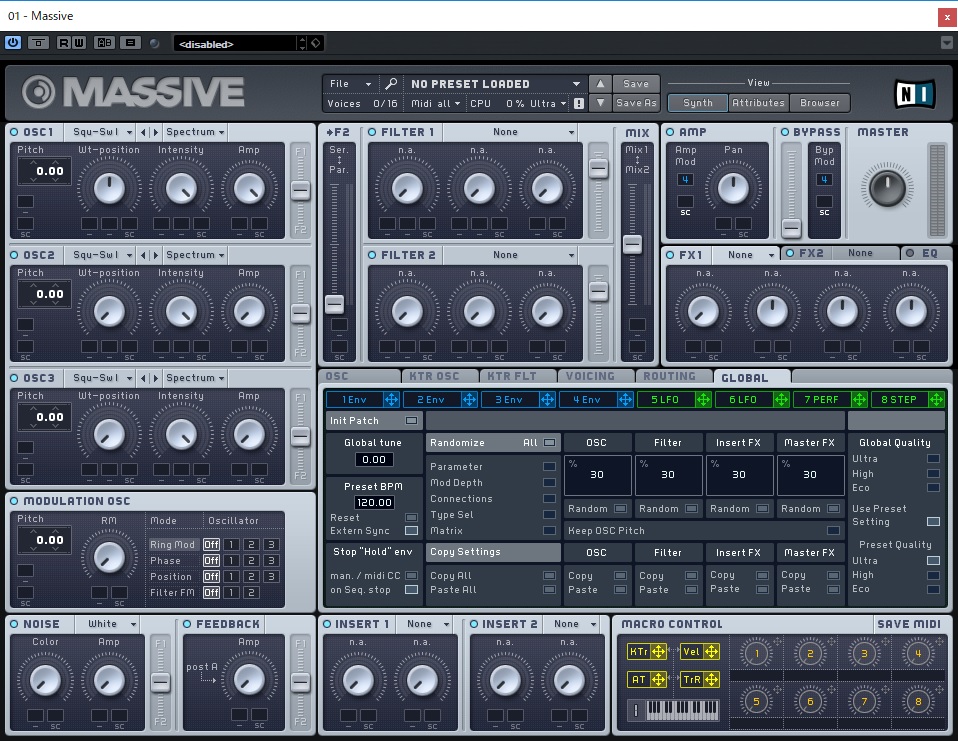Click the Preset BPM value field
The height and width of the screenshot is (741, 958).
(x=374, y=502)
